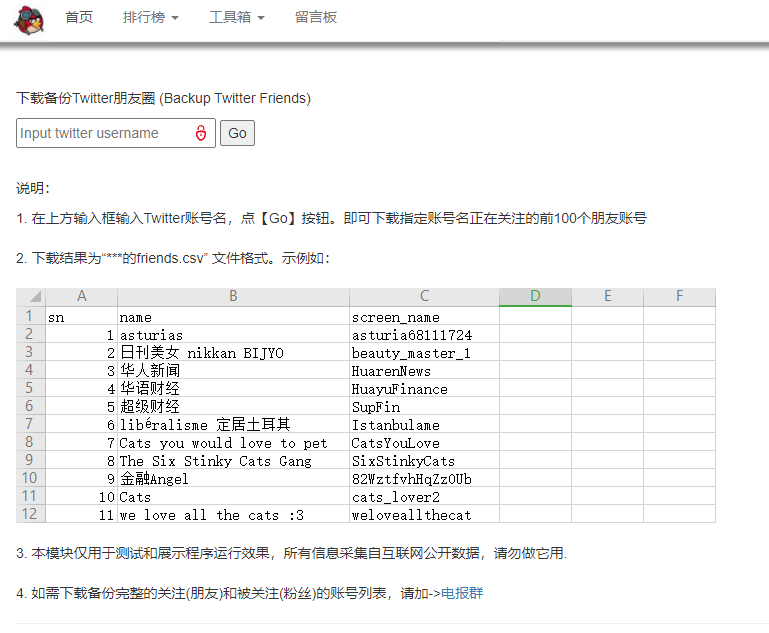Click instruction 3 about public data
This screenshot has height=633, width=769.
[292, 553]
